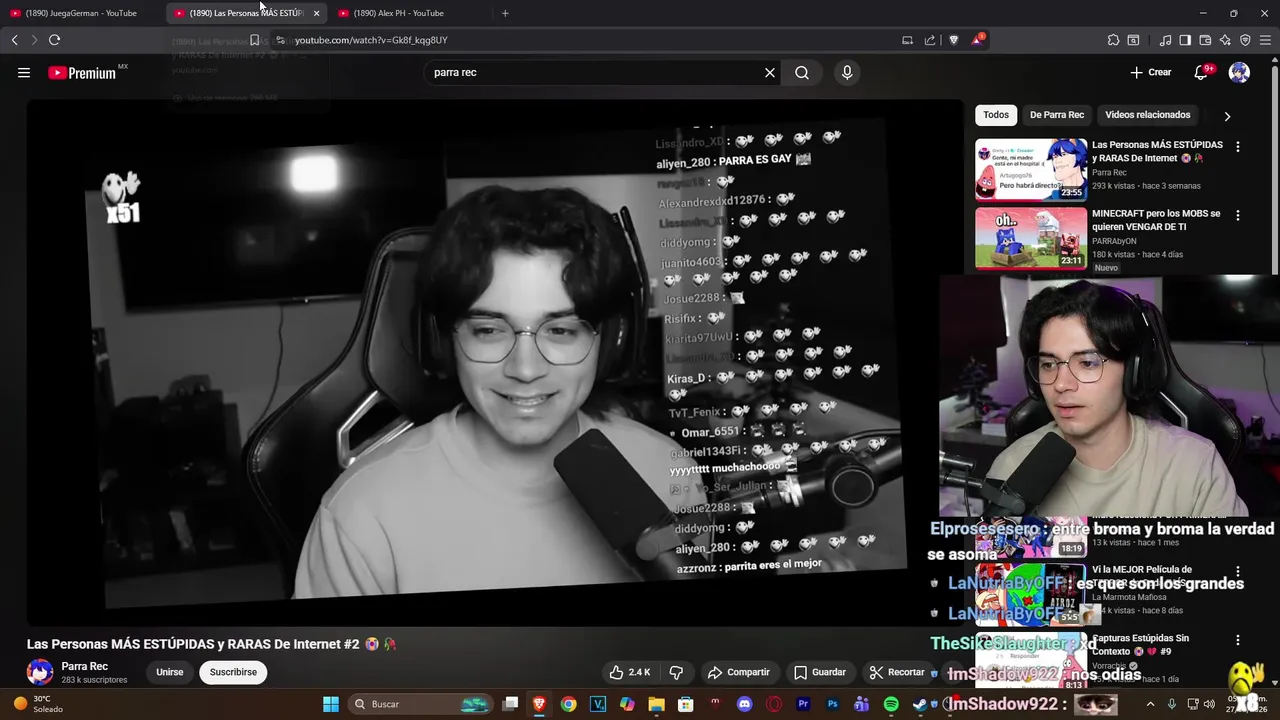This screenshot has height=720, width=1280.
Task: Open Capturas Estúpidas Sin Contexto video title
Action: pyautogui.click(x=1140, y=645)
